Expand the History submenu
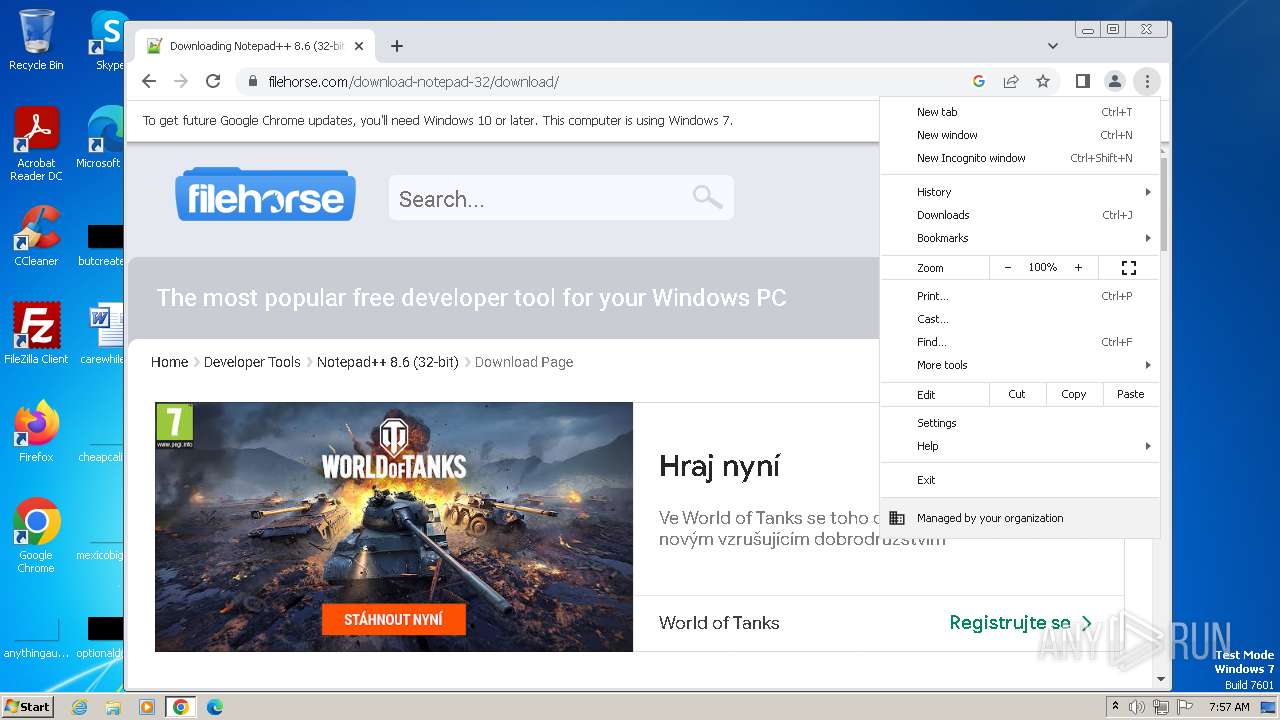Viewport: 1280px width, 720px height. 1020,192
